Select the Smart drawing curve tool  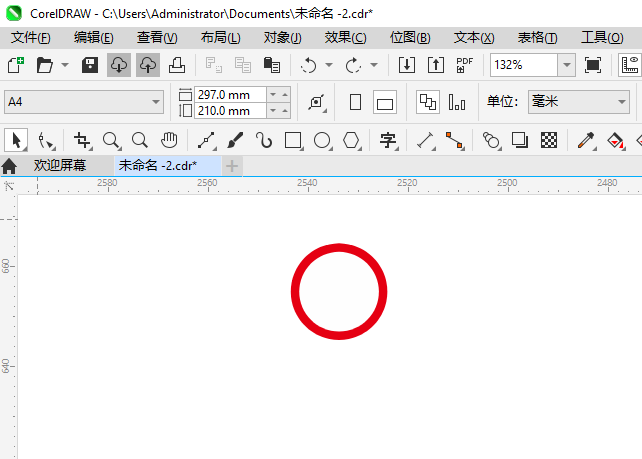pyautogui.click(x=264, y=140)
